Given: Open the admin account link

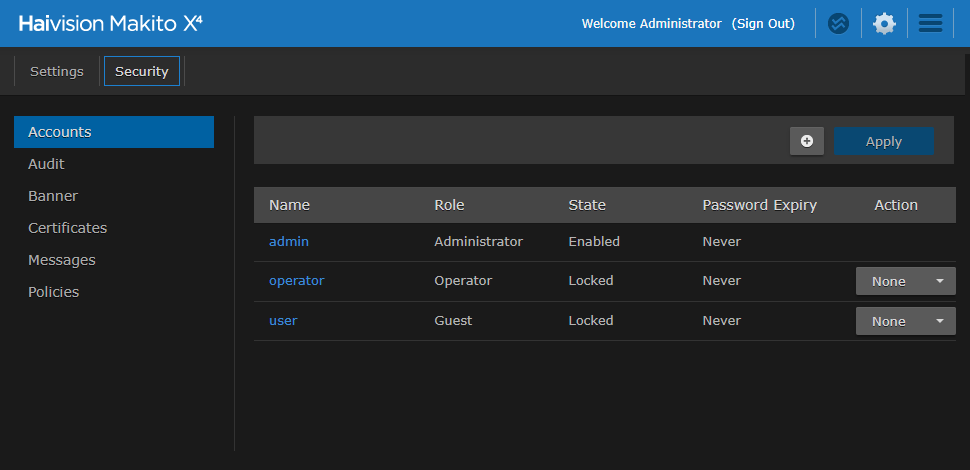Looking at the screenshot, I should click(289, 241).
